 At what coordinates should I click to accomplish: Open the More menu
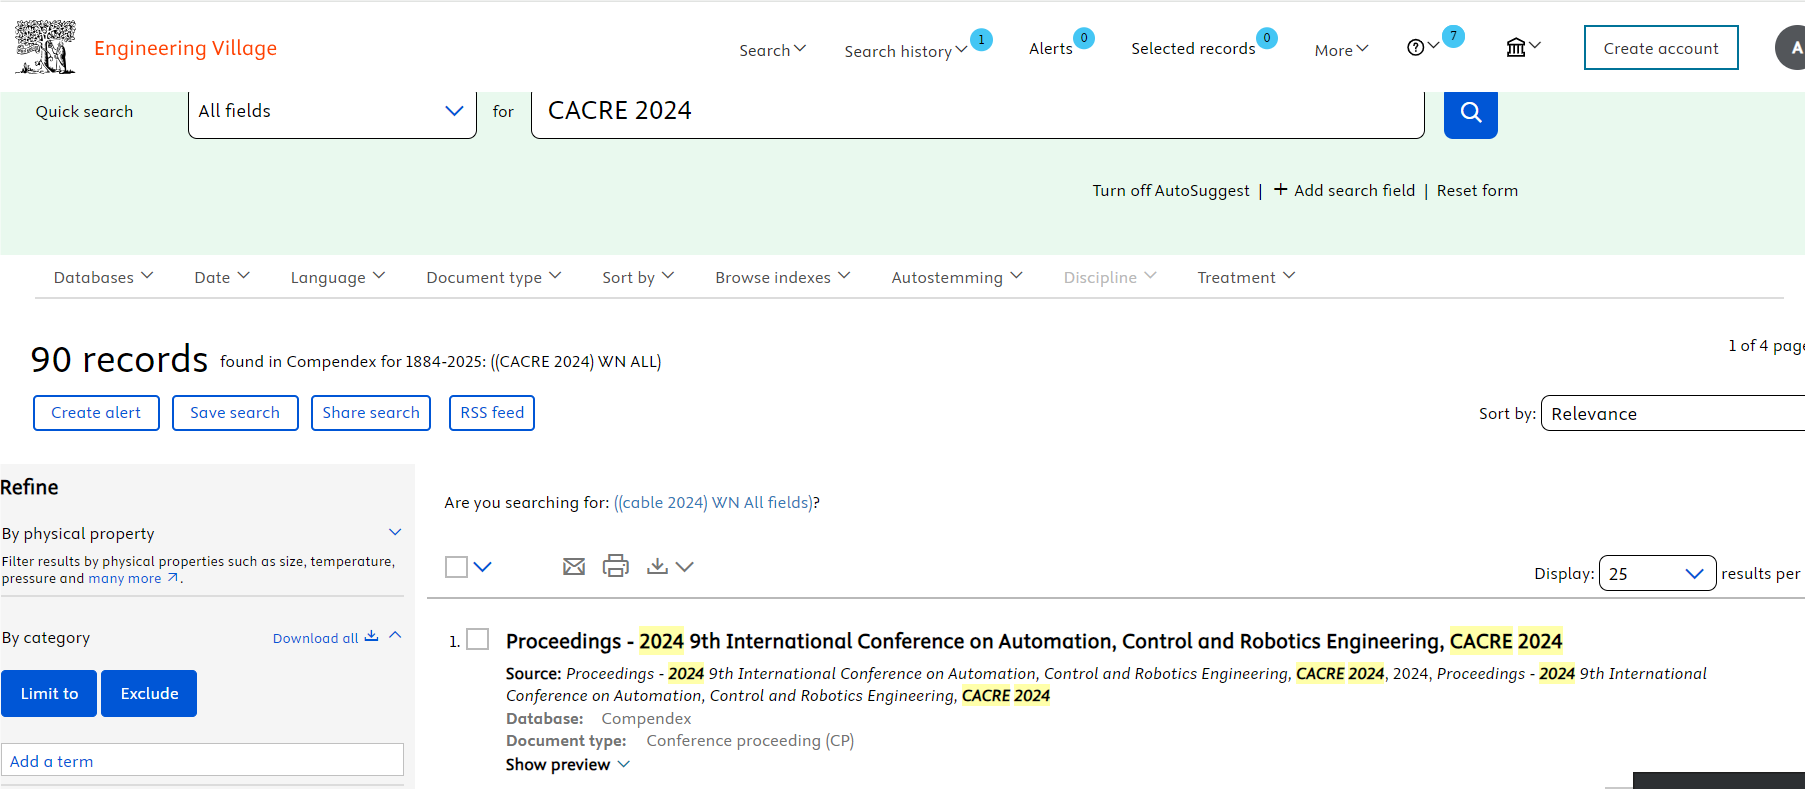click(1341, 50)
